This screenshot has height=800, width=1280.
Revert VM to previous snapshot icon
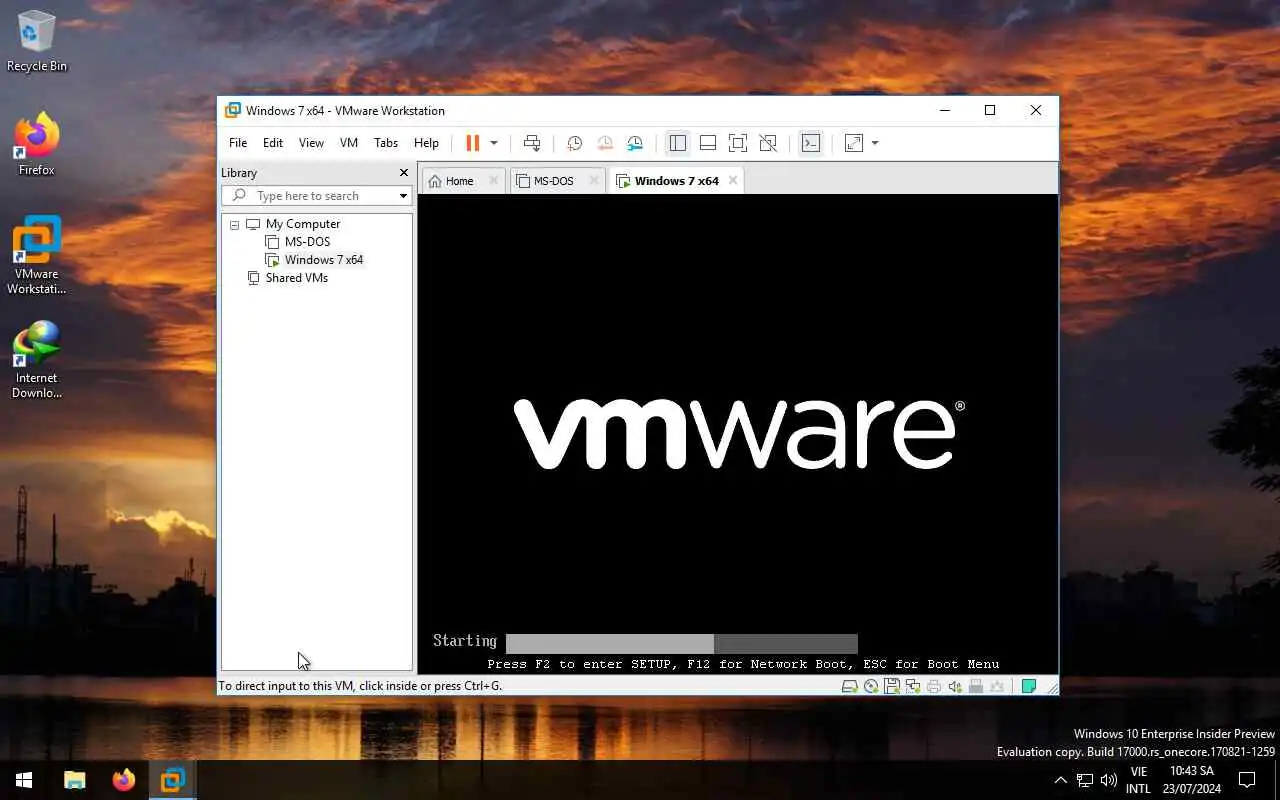[604, 143]
